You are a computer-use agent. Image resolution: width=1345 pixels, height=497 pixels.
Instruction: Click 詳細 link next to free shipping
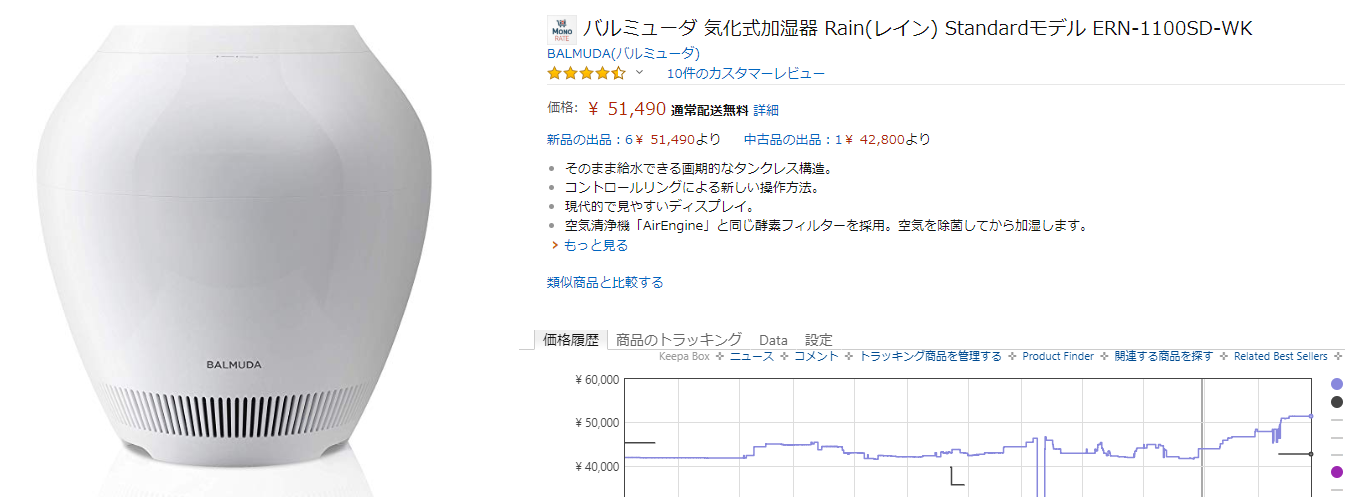click(765, 110)
